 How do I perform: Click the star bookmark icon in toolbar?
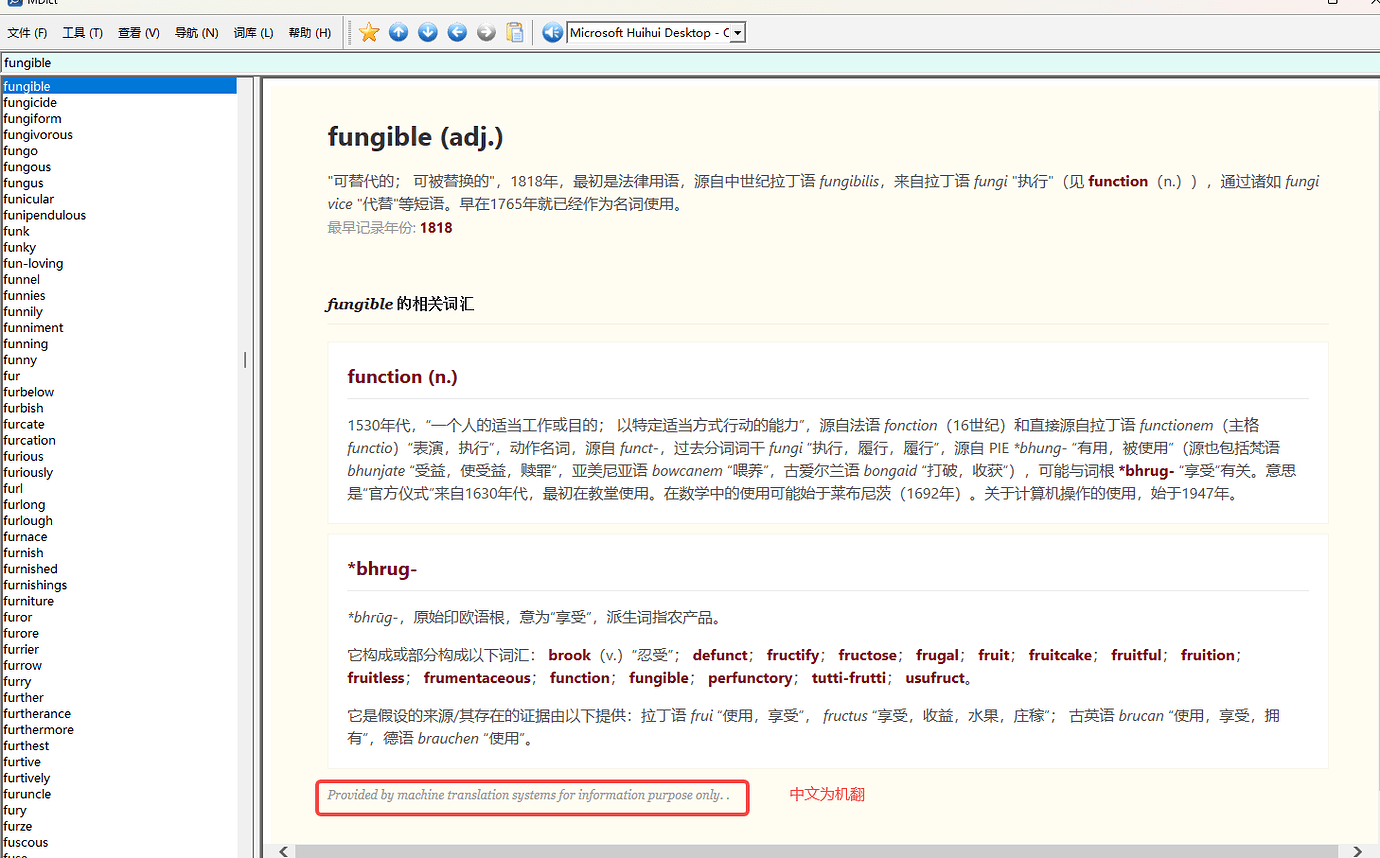point(368,32)
